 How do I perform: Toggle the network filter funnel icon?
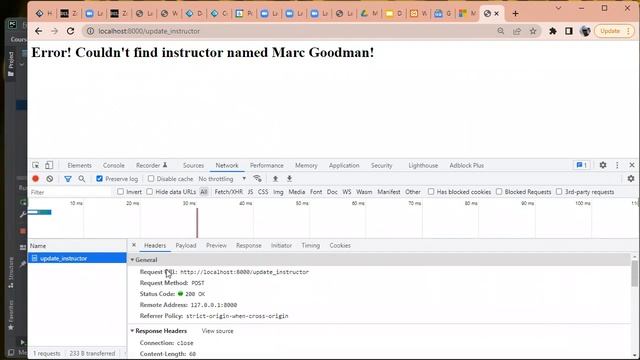(x=68, y=179)
